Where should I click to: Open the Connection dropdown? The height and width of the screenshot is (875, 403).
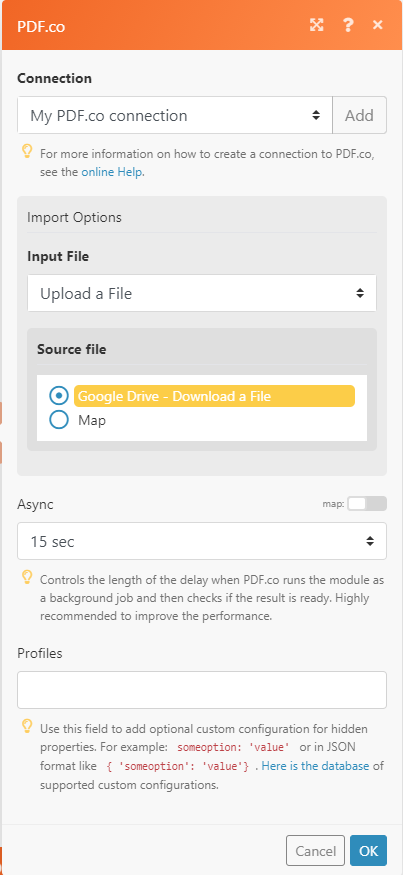coord(175,116)
